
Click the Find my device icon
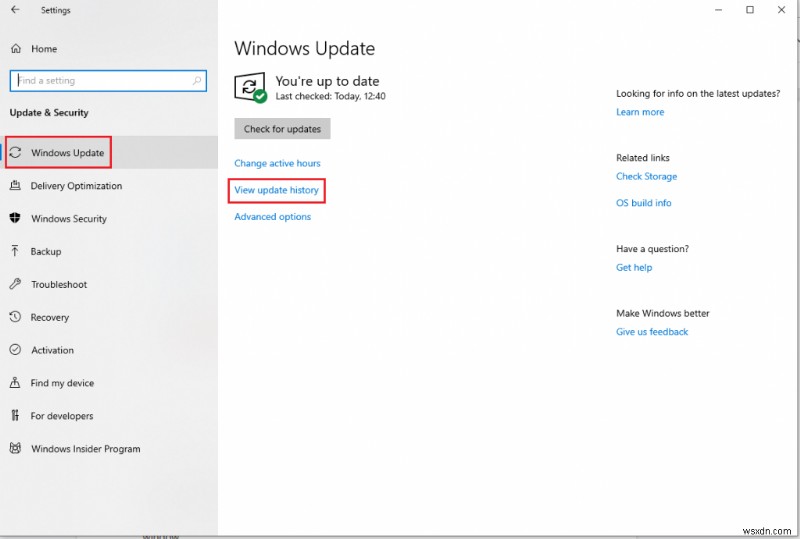click(15, 382)
